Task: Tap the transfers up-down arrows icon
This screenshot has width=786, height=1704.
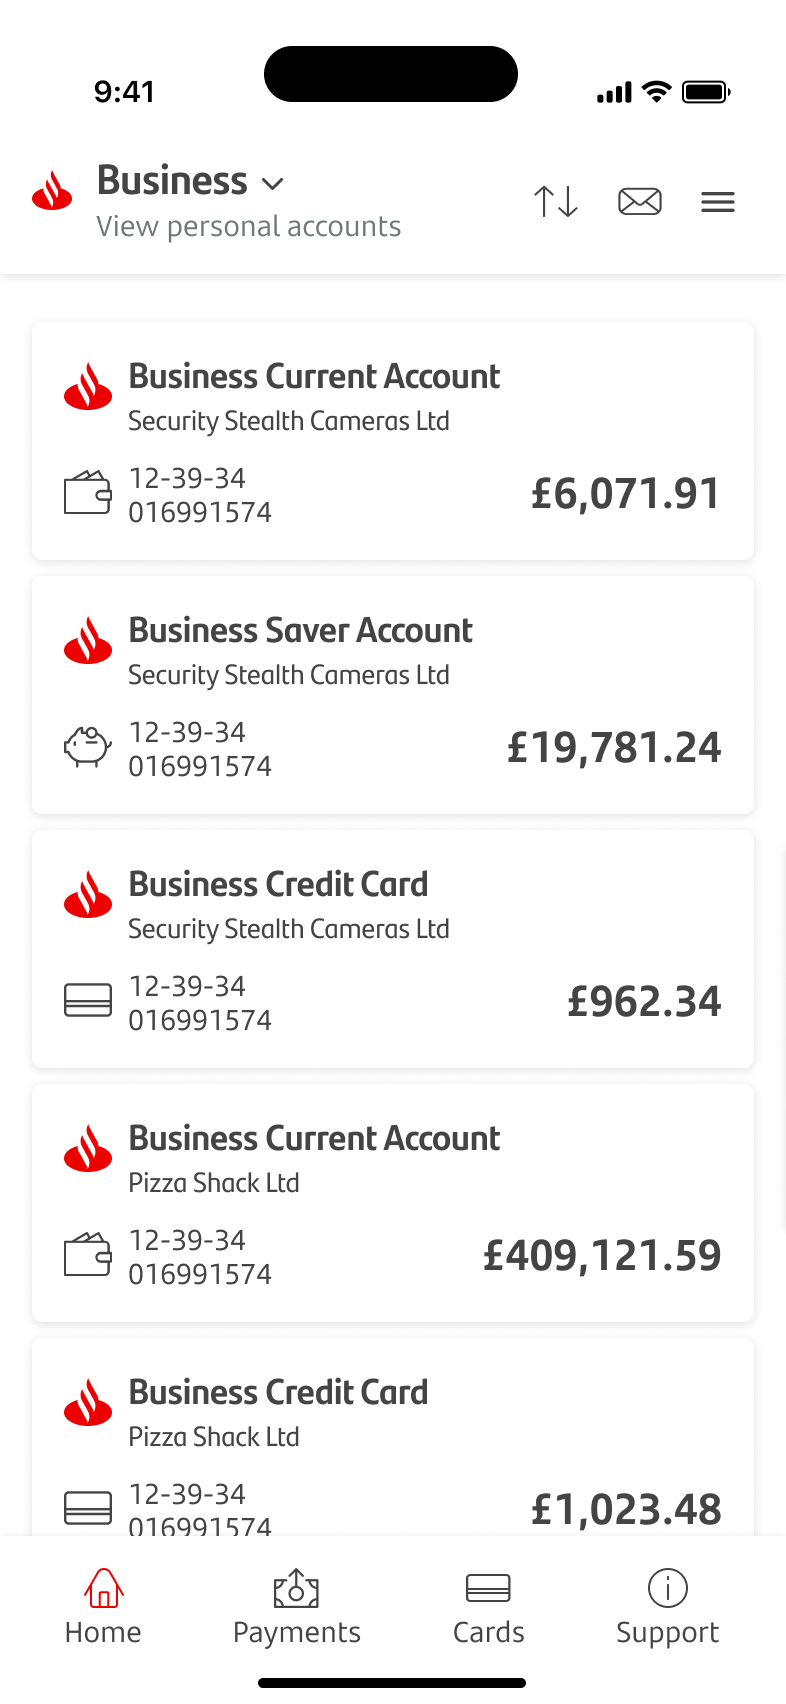Action: coord(555,202)
